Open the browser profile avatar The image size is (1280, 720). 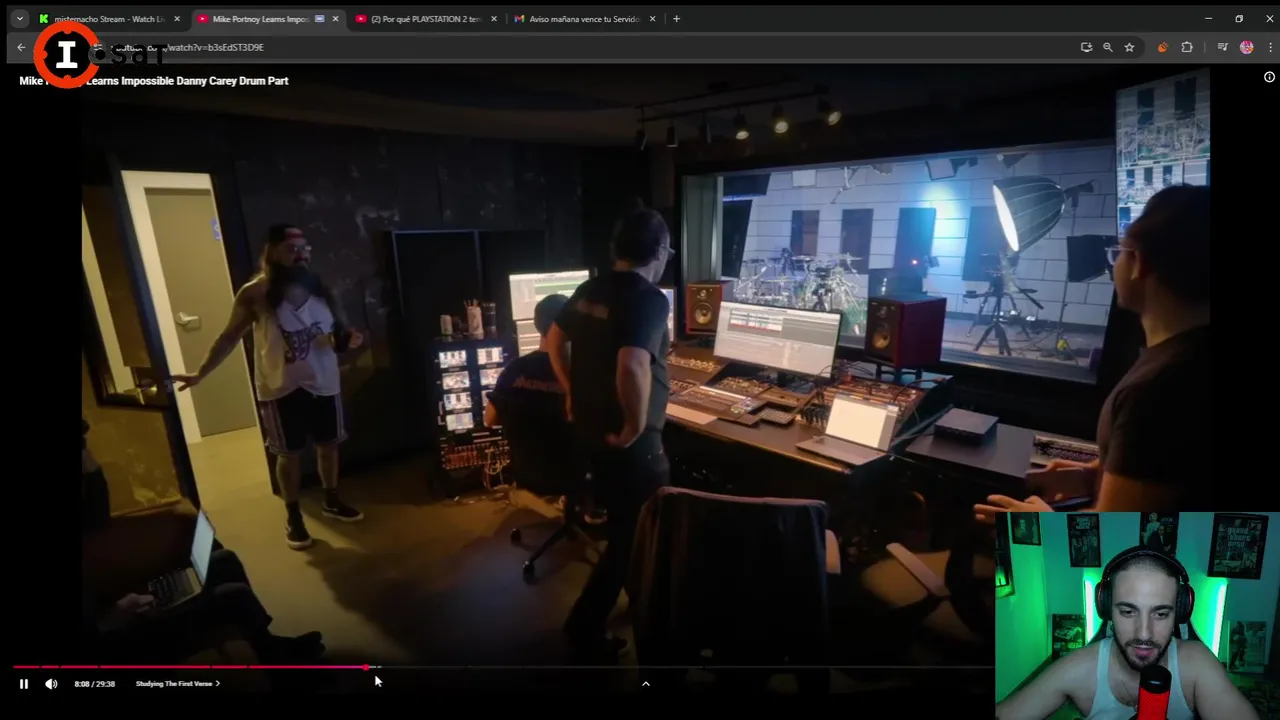(x=1246, y=47)
